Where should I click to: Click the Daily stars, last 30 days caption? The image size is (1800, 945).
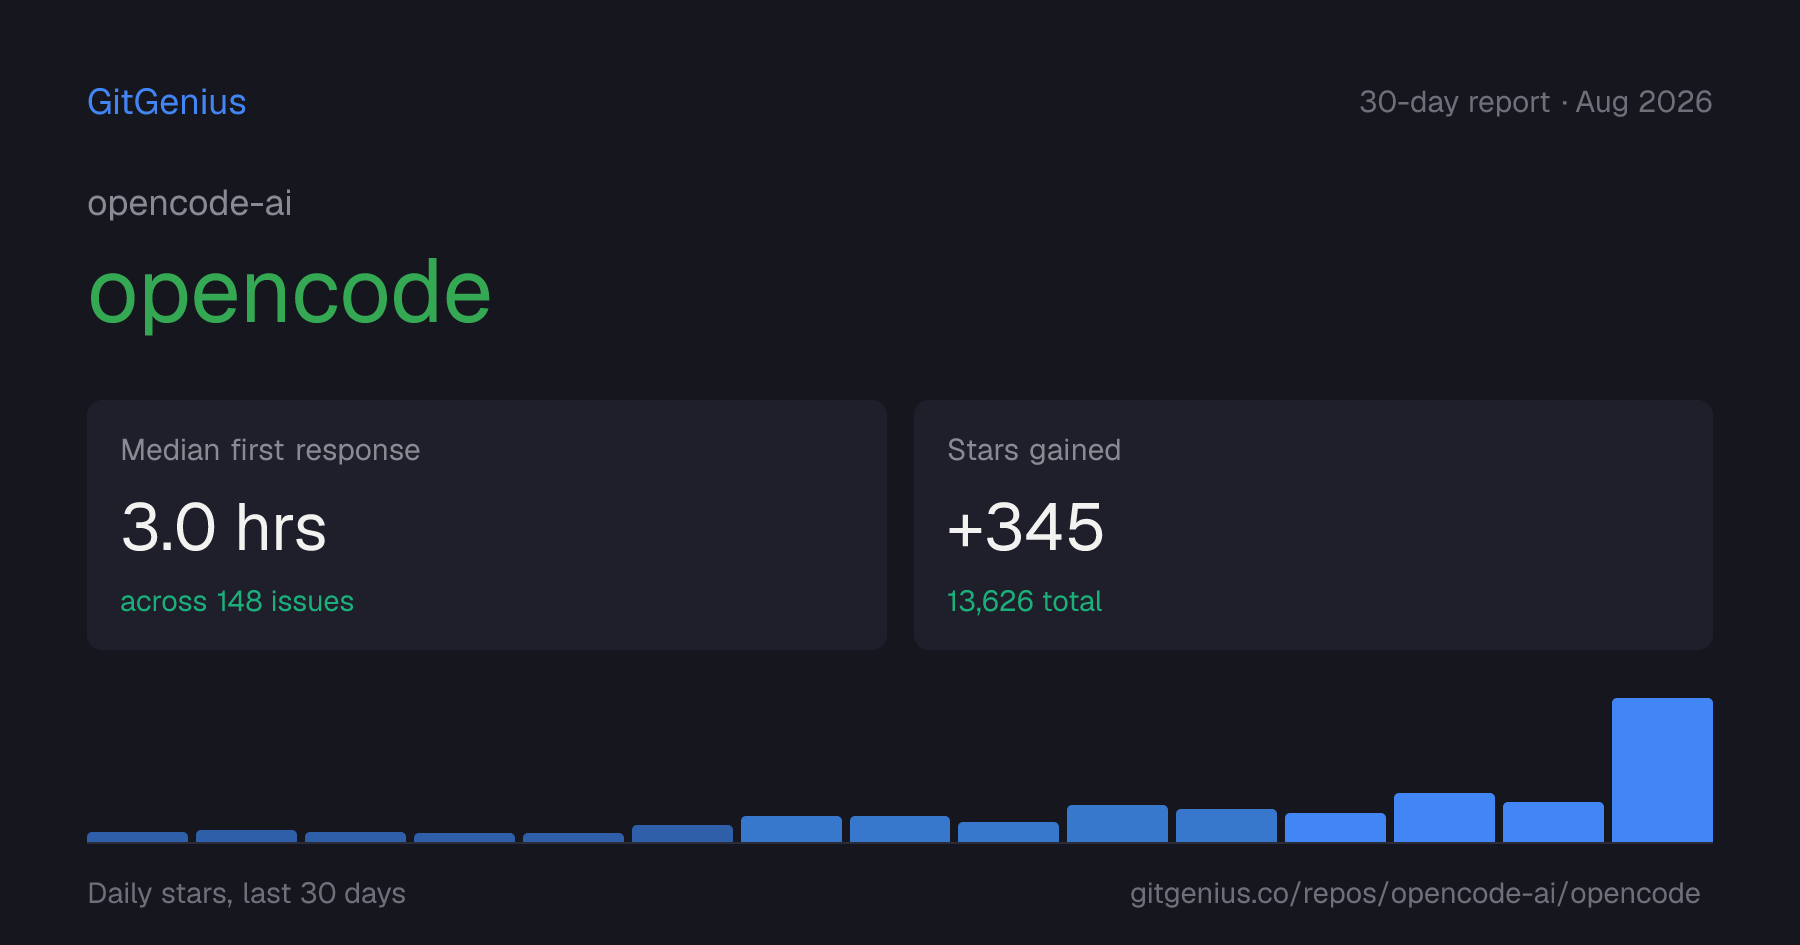pos(247,893)
